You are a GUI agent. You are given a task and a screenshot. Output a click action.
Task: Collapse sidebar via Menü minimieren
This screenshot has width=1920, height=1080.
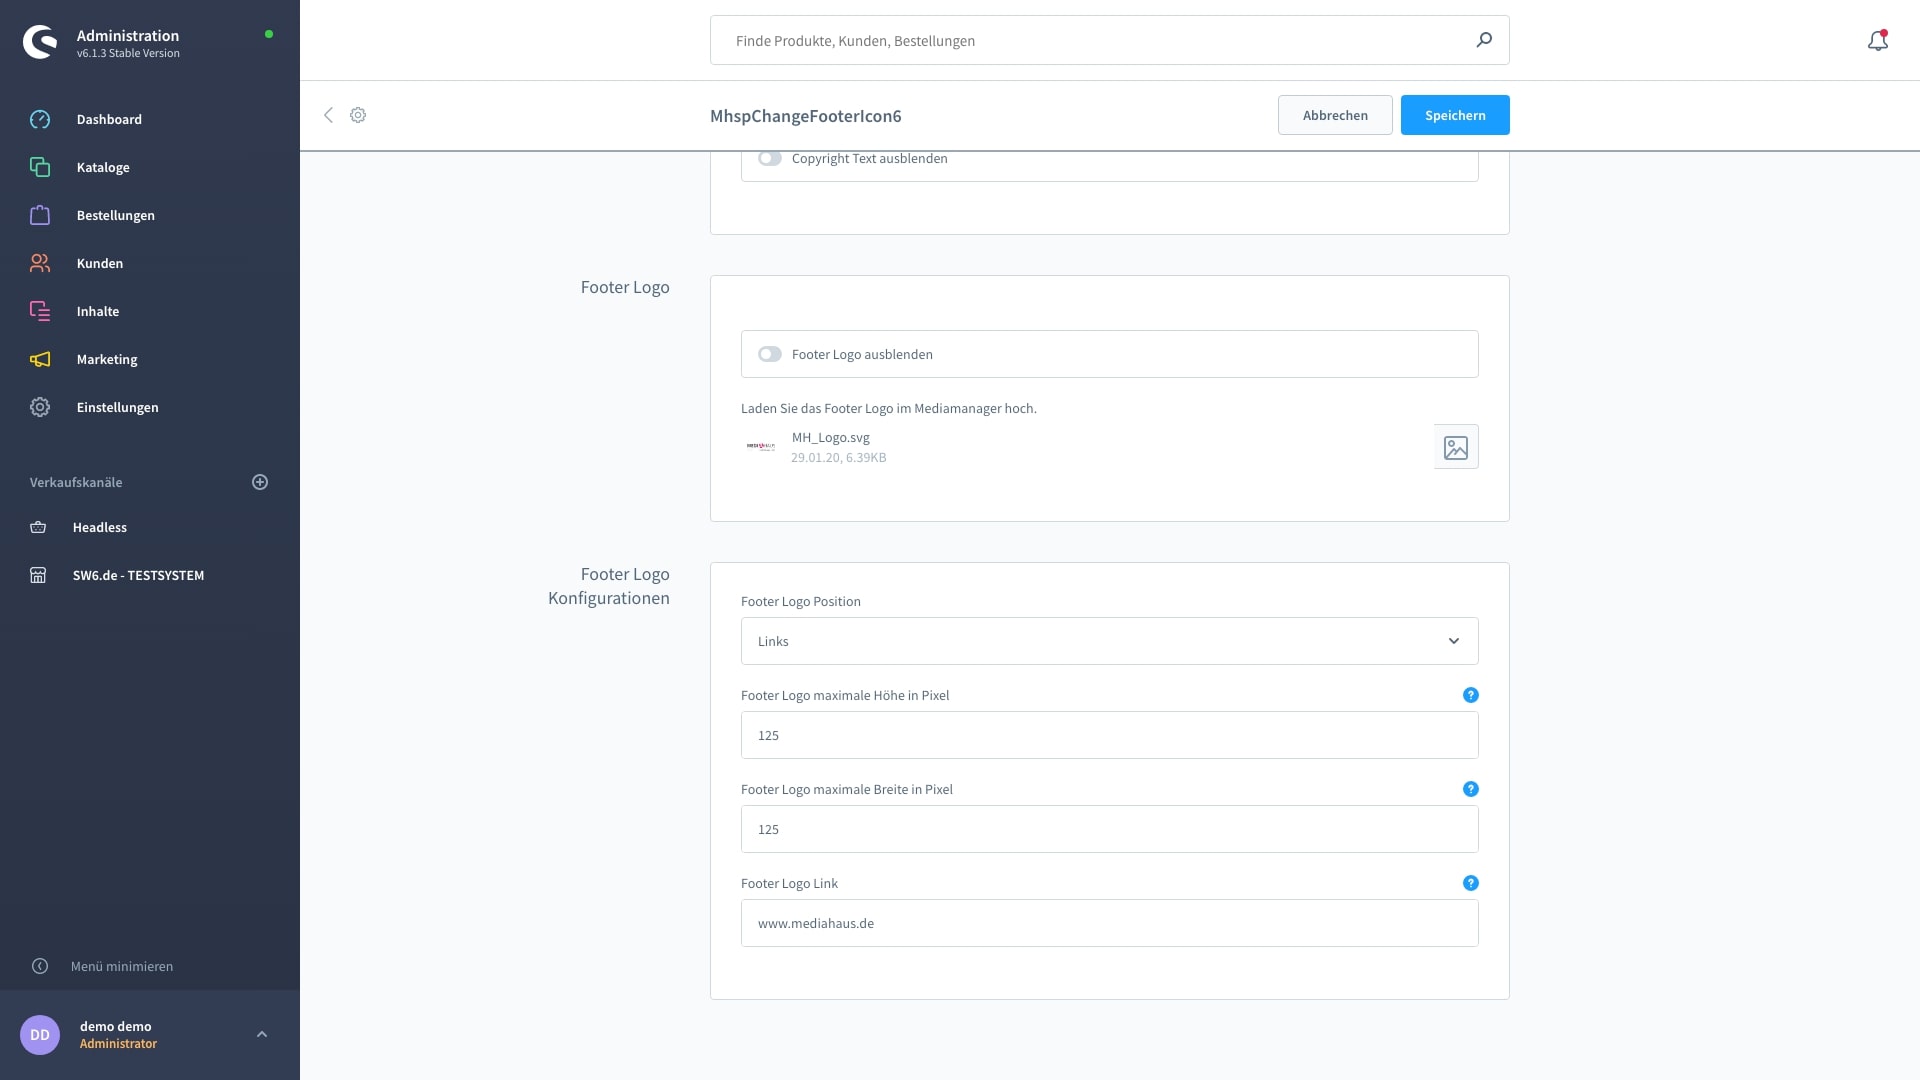(x=121, y=966)
